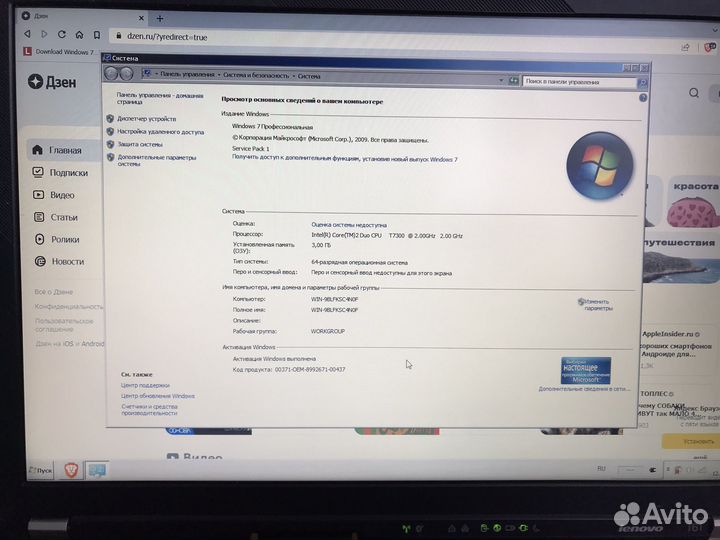Open Ролики in Дзен sidebar

pos(56,239)
